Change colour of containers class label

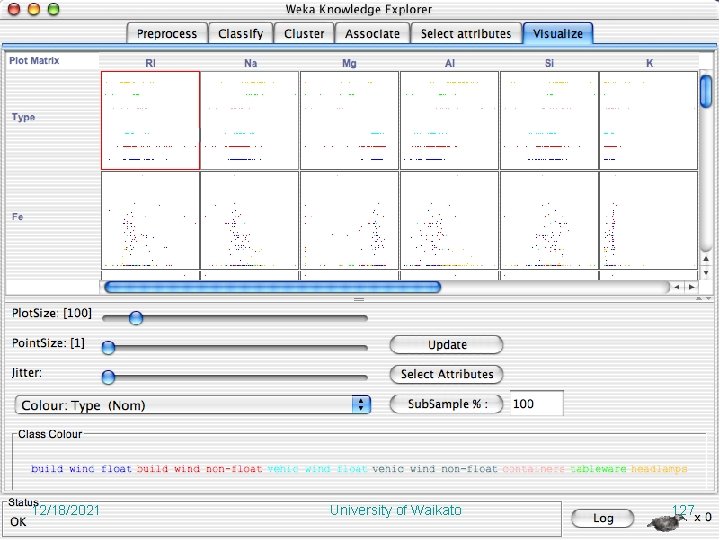pyautogui.click(x=534, y=469)
